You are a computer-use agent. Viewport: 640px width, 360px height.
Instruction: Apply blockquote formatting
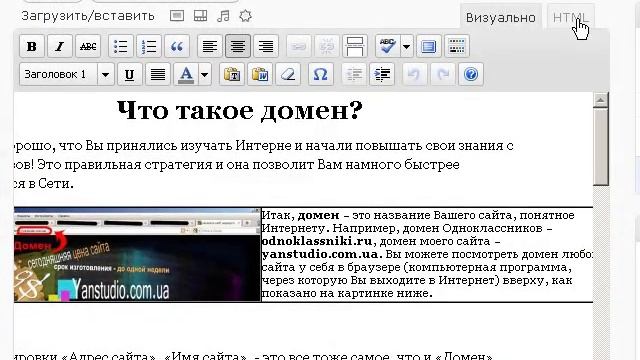tap(177, 46)
